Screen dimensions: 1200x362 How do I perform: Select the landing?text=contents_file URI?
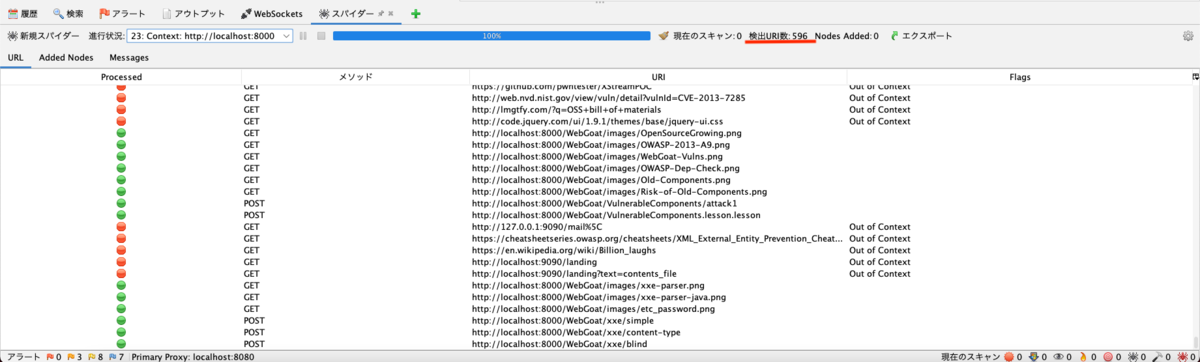(574, 274)
